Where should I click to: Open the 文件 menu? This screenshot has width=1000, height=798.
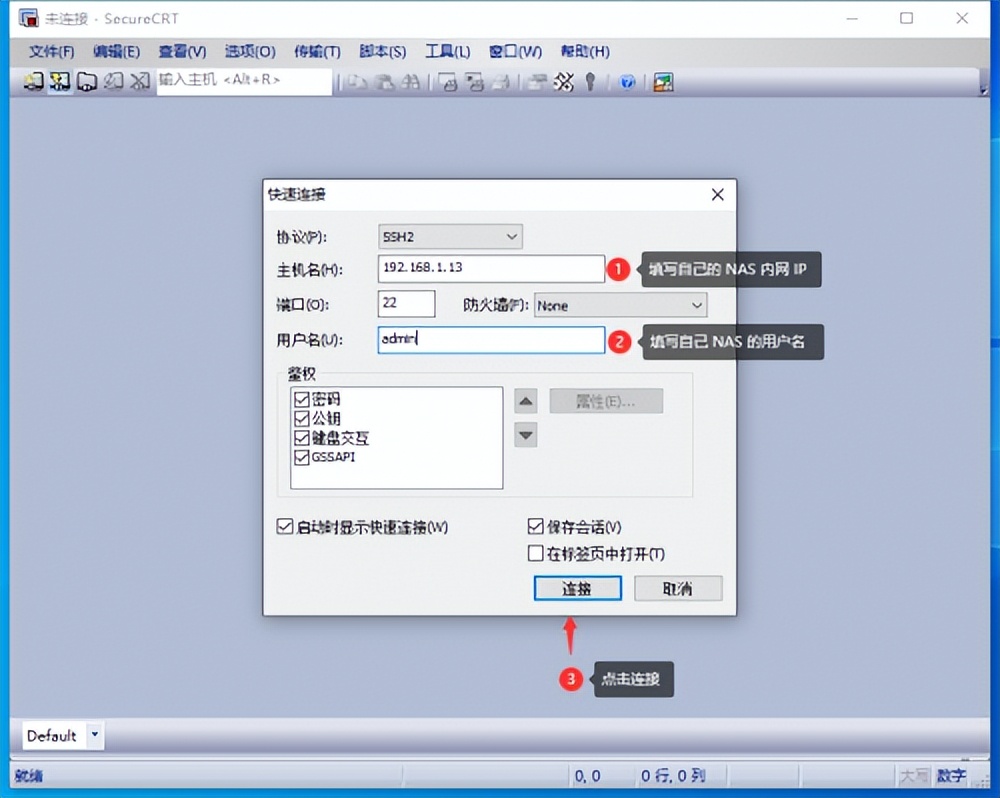tap(50, 51)
